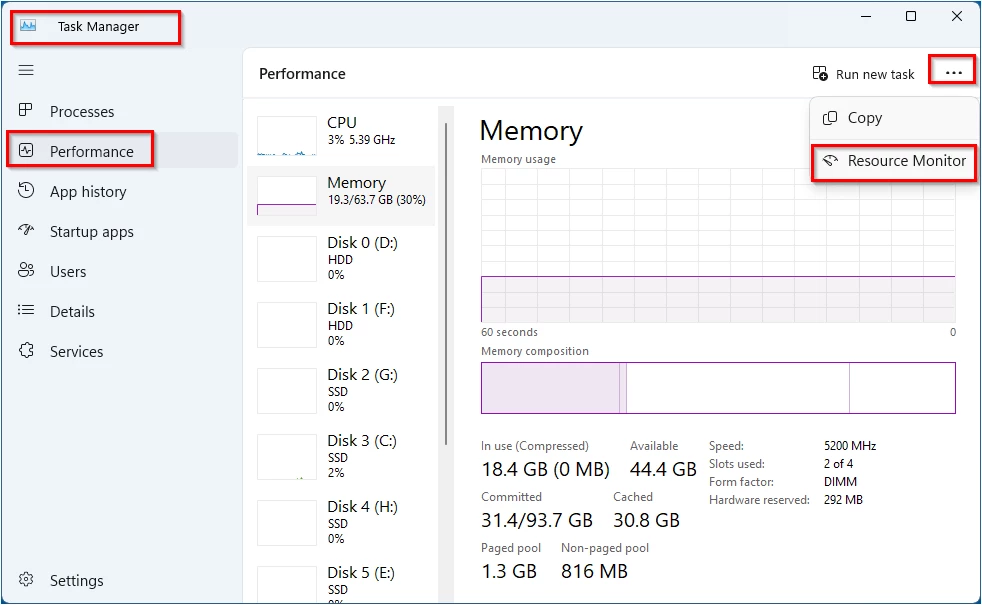Screen dimensions: 982x605
Task: Click the 816 MB non-paged pool value
Action: (x=594, y=571)
